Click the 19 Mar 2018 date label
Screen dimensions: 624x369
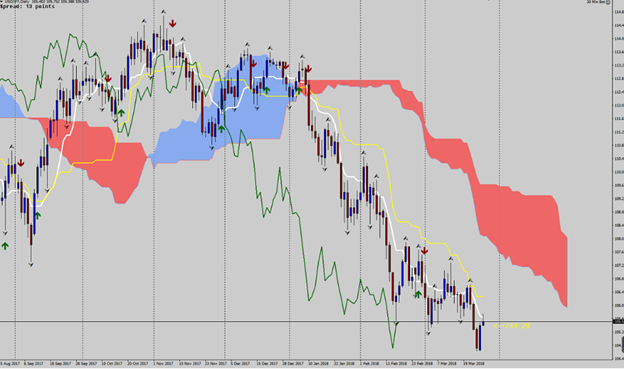(474, 363)
